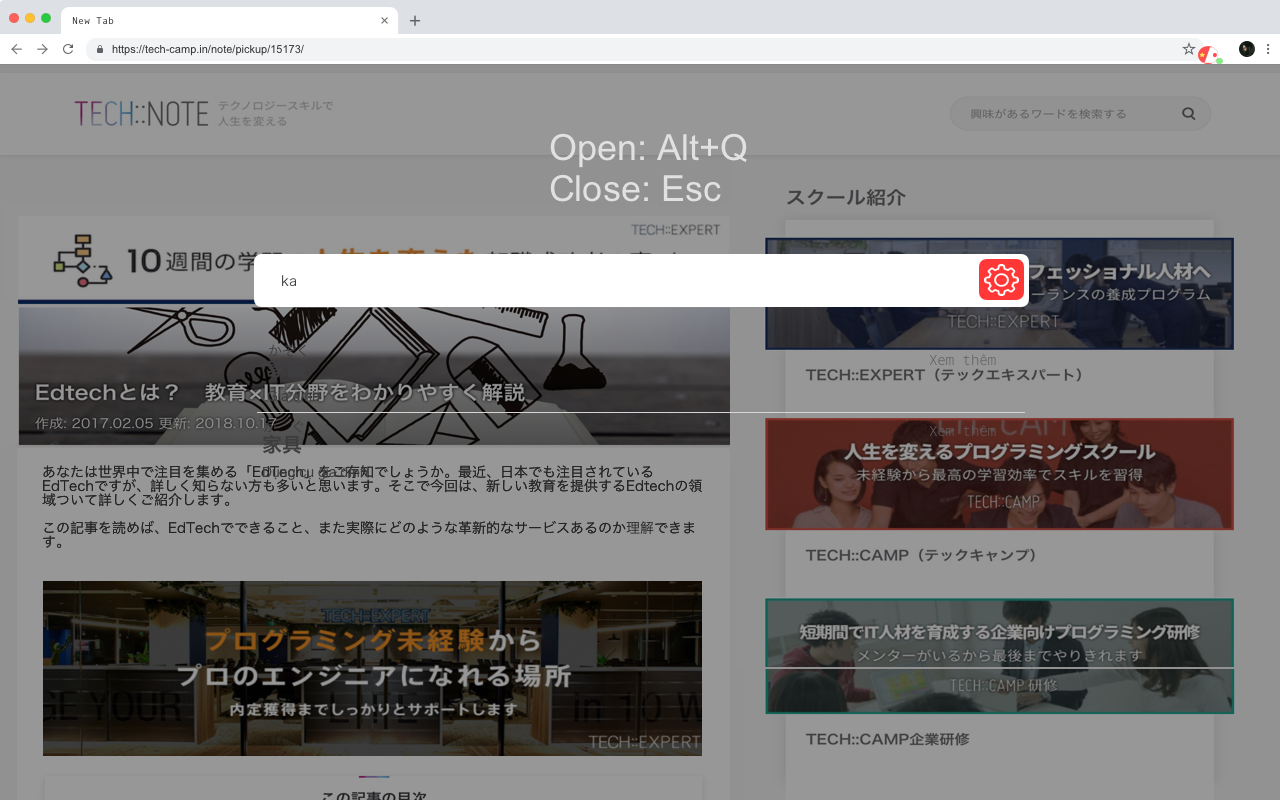The width and height of the screenshot is (1280, 800).
Task: Click the top 10週間 TECH::EXPERT banner
Action: 374,260
